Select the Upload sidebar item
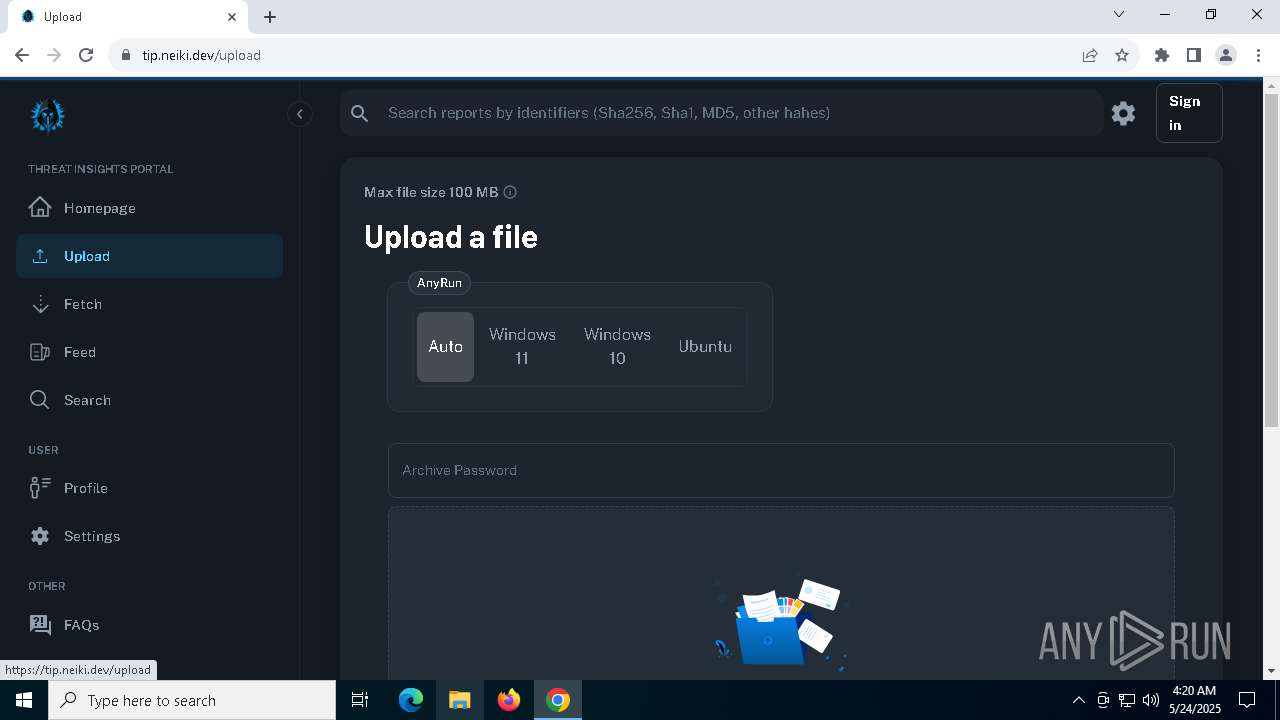Image resolution: width=1280 pixels, height=720 pixels. (149, 256)
